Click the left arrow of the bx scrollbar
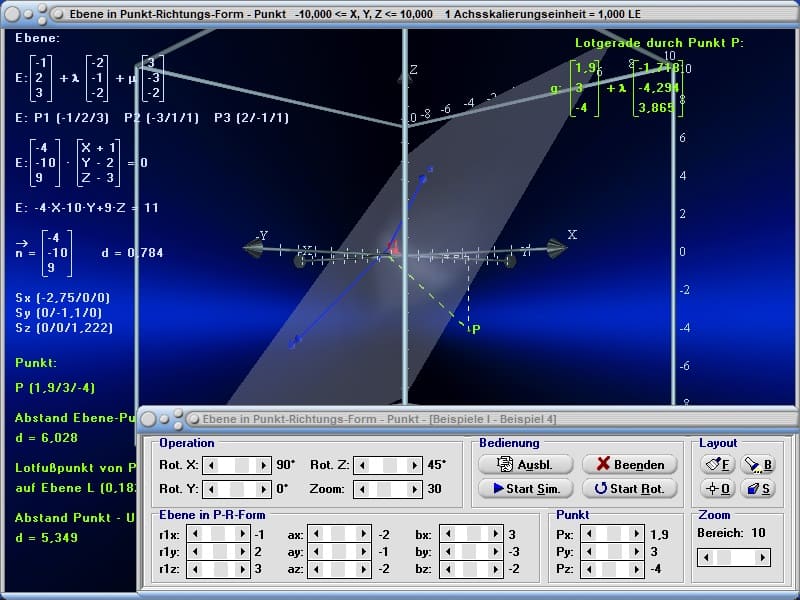The image size is (800, 600). 448,534
